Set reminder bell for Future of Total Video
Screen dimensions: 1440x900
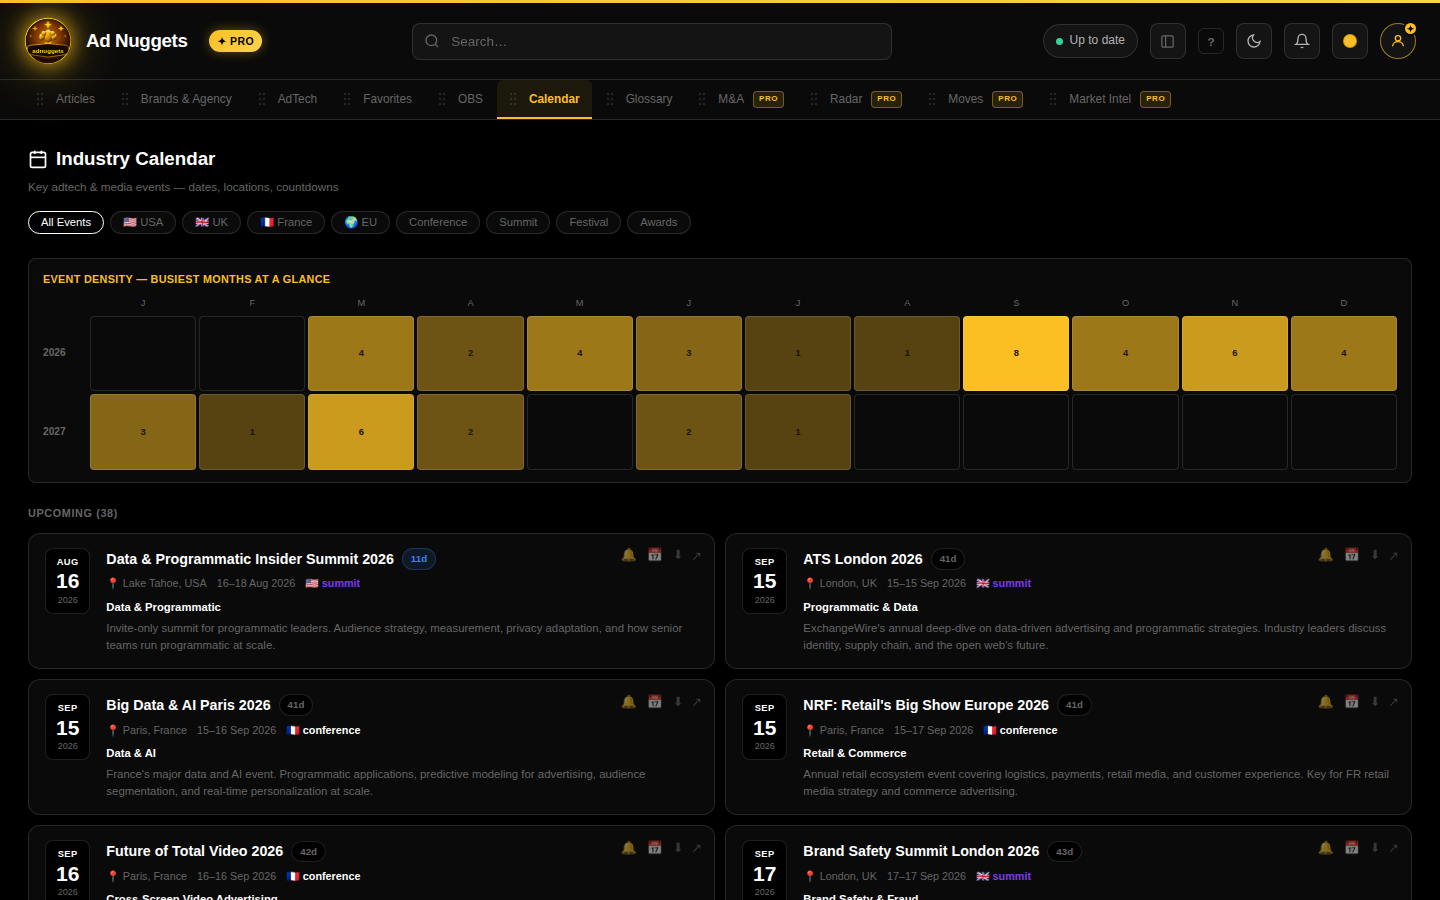(629, 848)
